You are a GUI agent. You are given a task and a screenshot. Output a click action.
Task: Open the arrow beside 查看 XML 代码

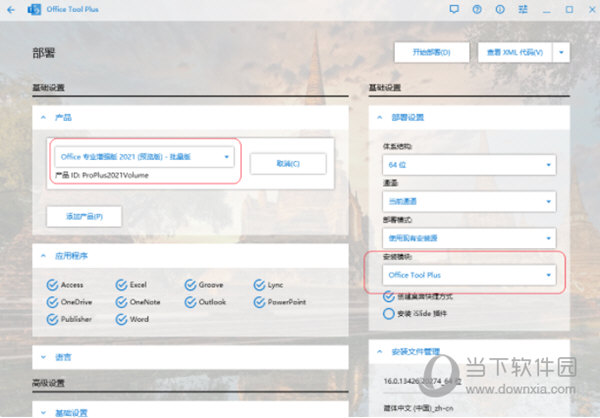coord(561,52)
